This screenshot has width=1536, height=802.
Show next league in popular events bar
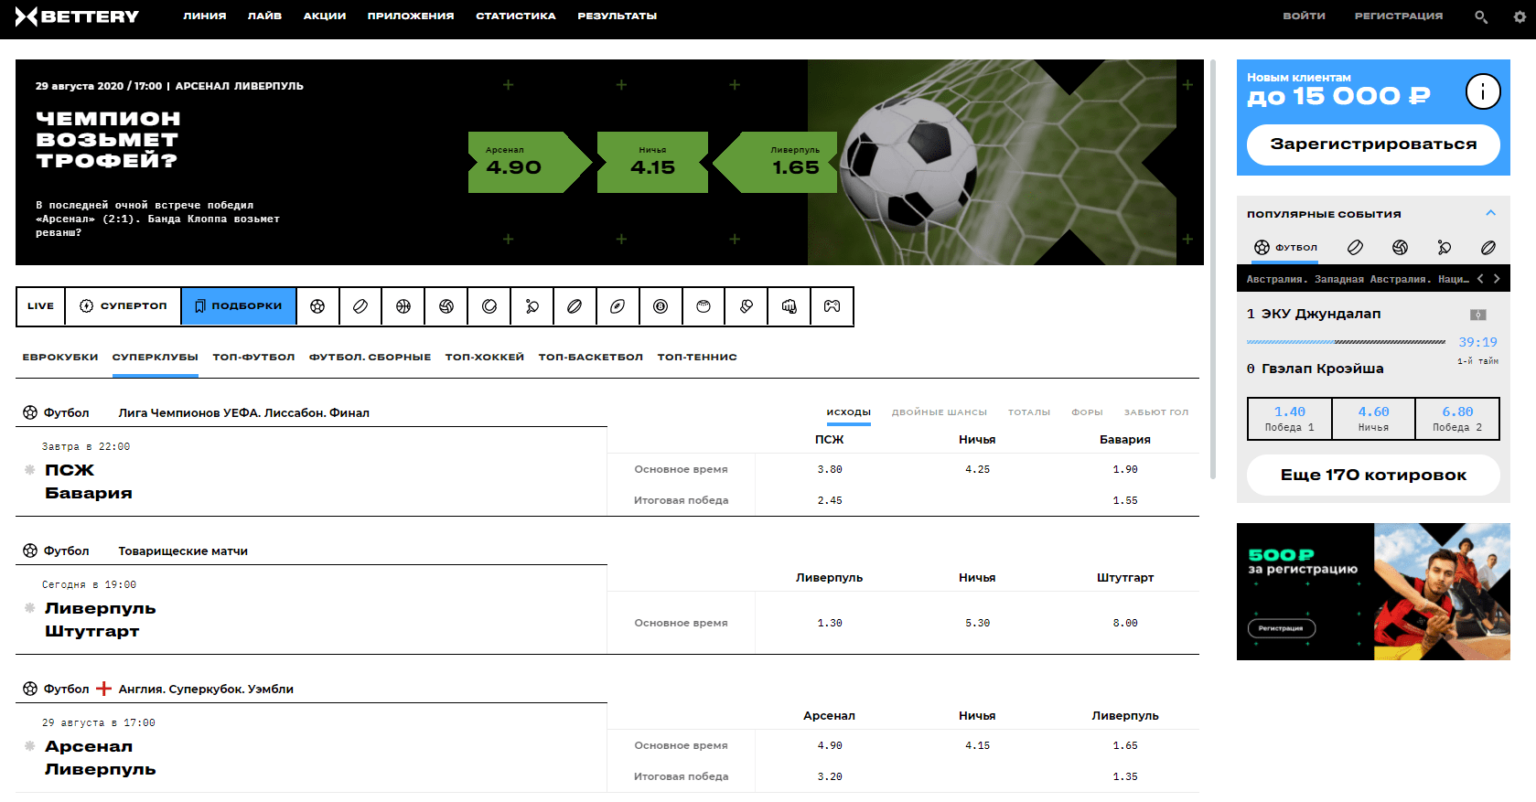pos(1496,279)
